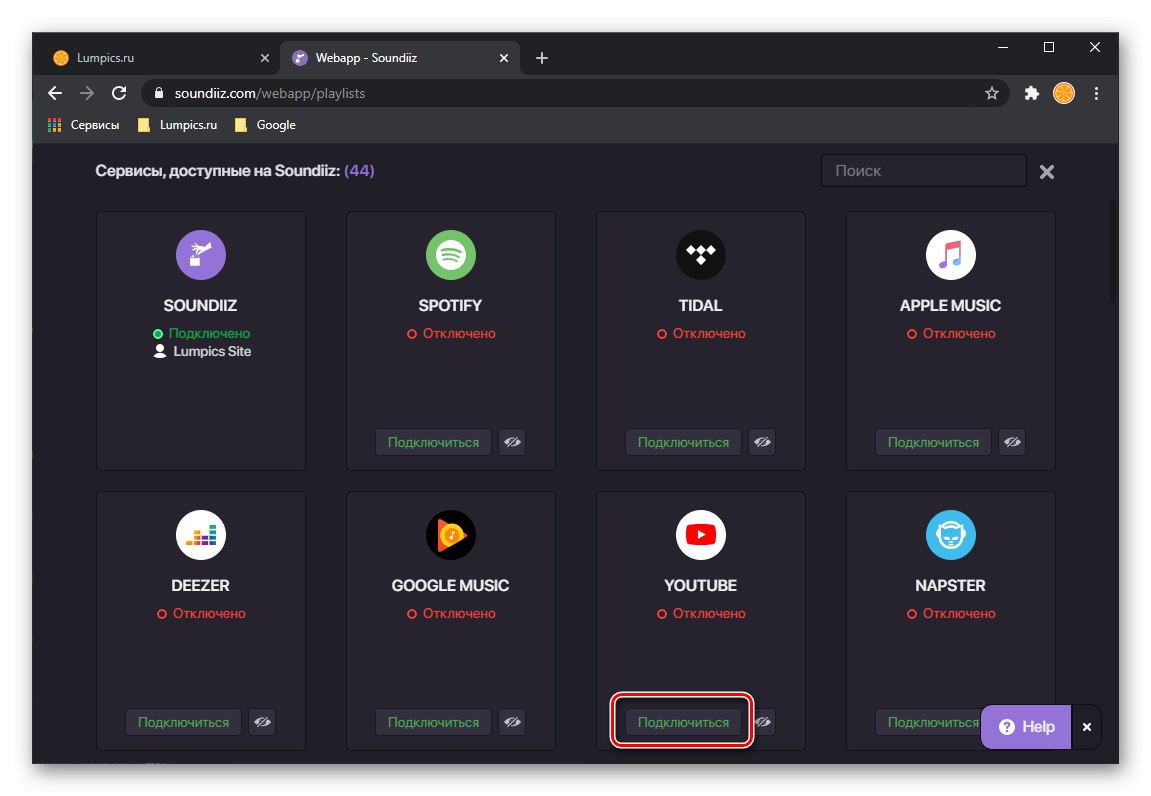Click the Apple Music logo icon
The height and width of the screenshot is (796, 1151).
pos(951,255)
